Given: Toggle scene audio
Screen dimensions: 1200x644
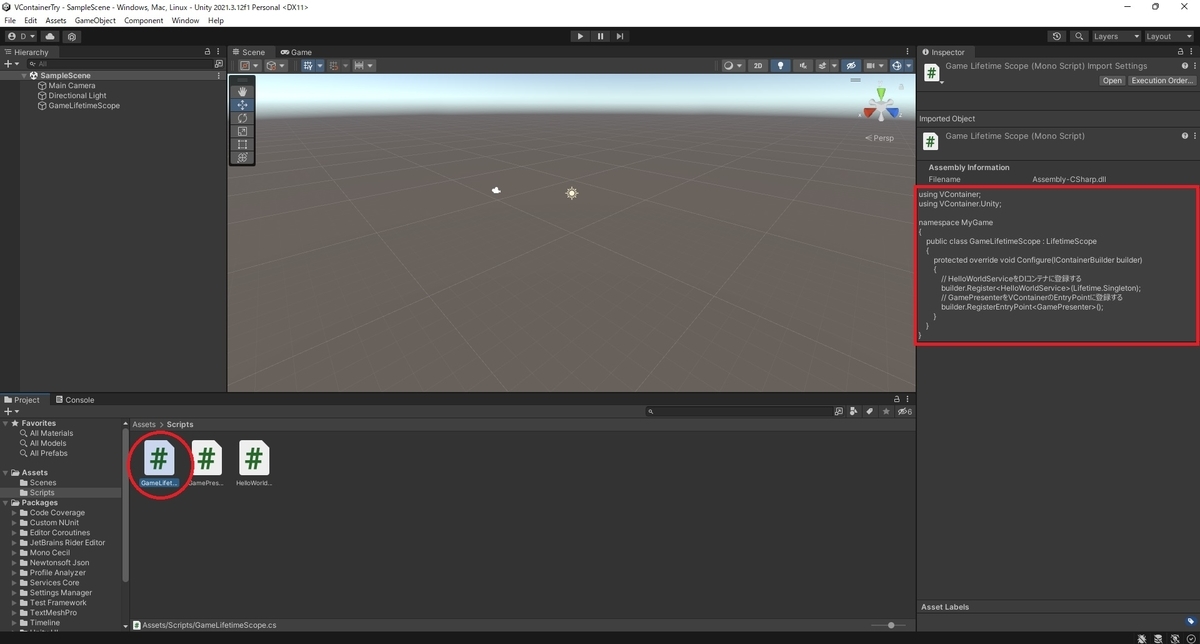Looking at the screenshot, I should click(802, 66).
